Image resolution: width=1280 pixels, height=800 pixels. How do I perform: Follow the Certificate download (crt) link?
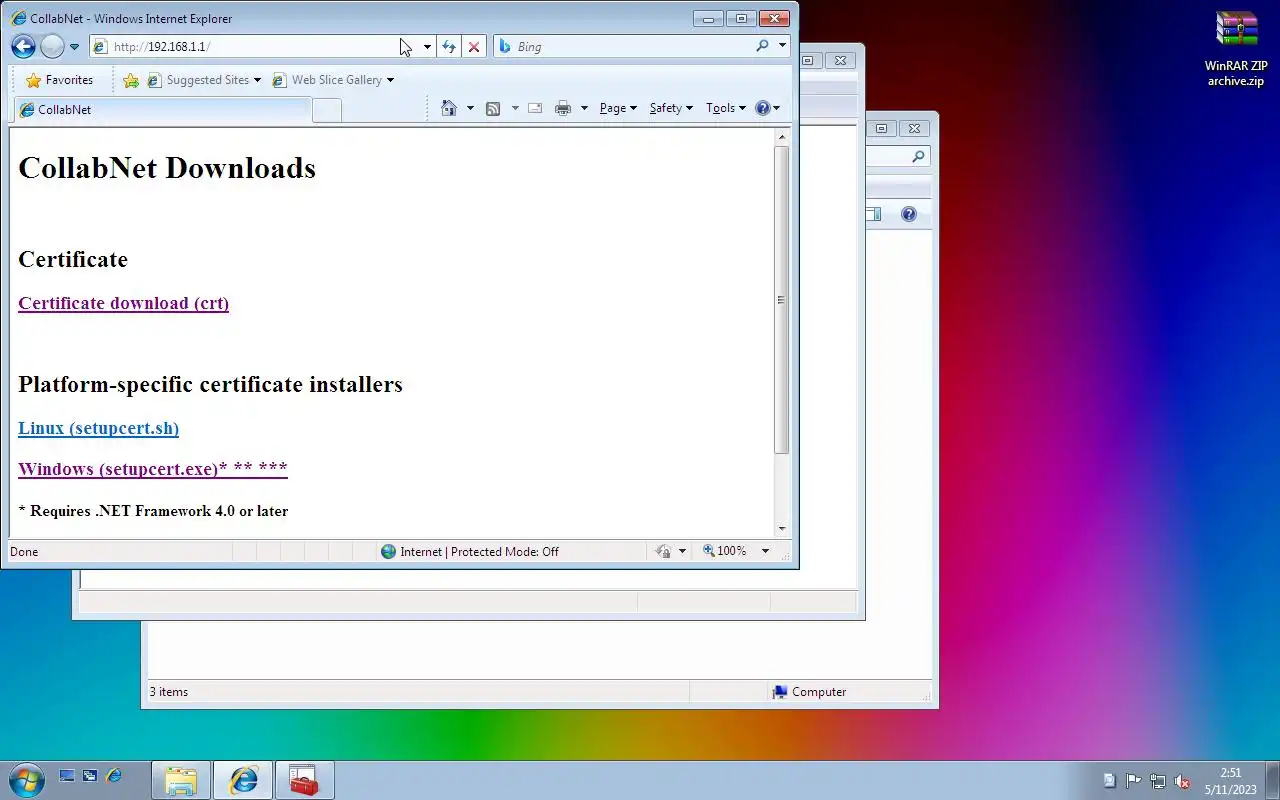pyautogui.click(x=123, y=303)
